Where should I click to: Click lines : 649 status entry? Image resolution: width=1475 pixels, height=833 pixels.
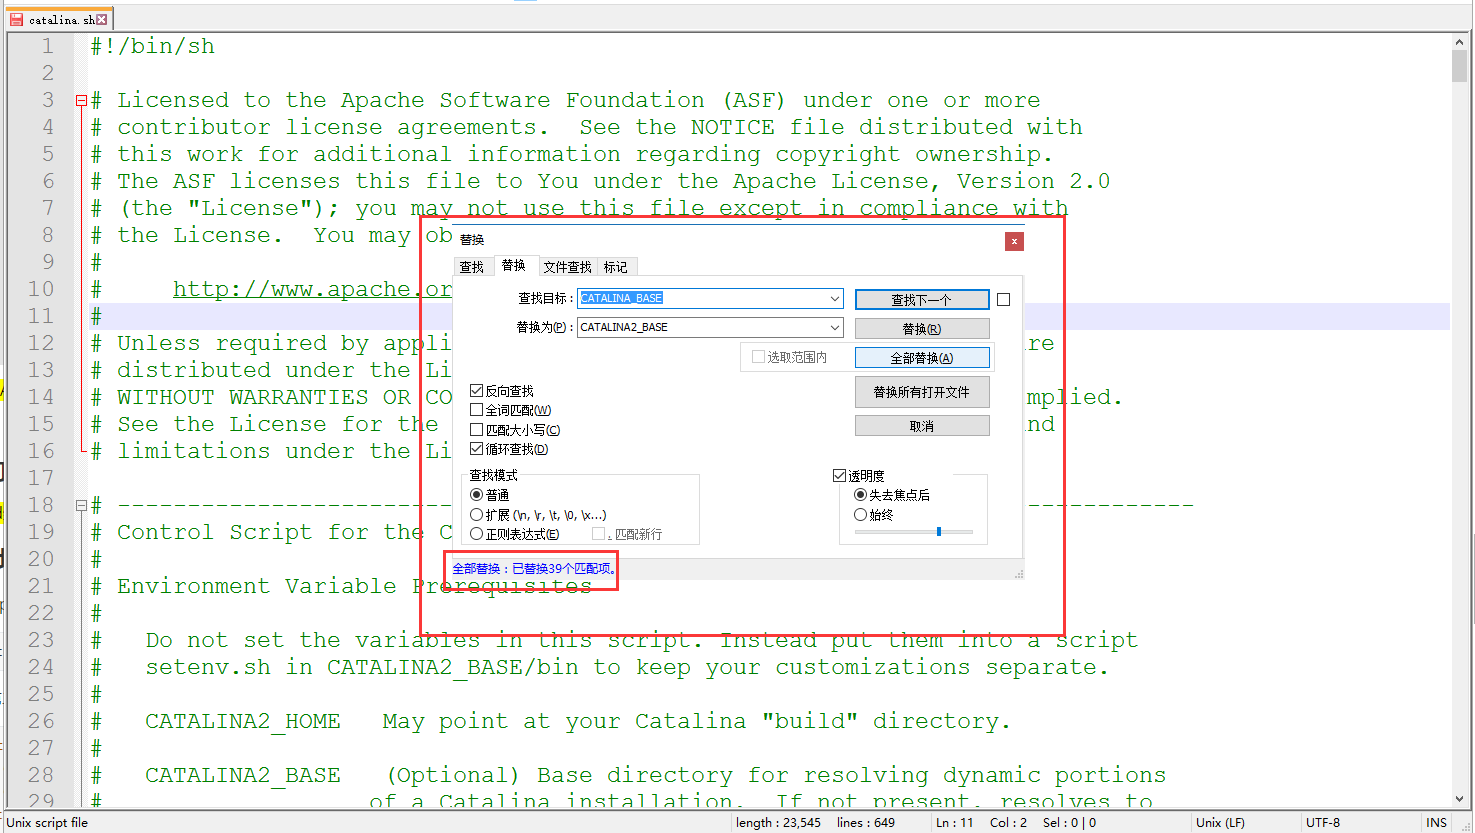866,823
